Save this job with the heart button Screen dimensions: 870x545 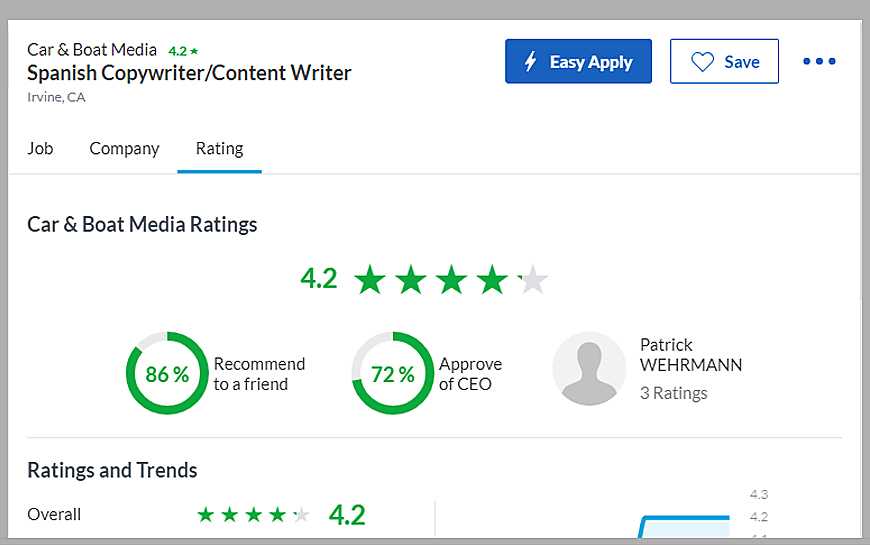724,62
